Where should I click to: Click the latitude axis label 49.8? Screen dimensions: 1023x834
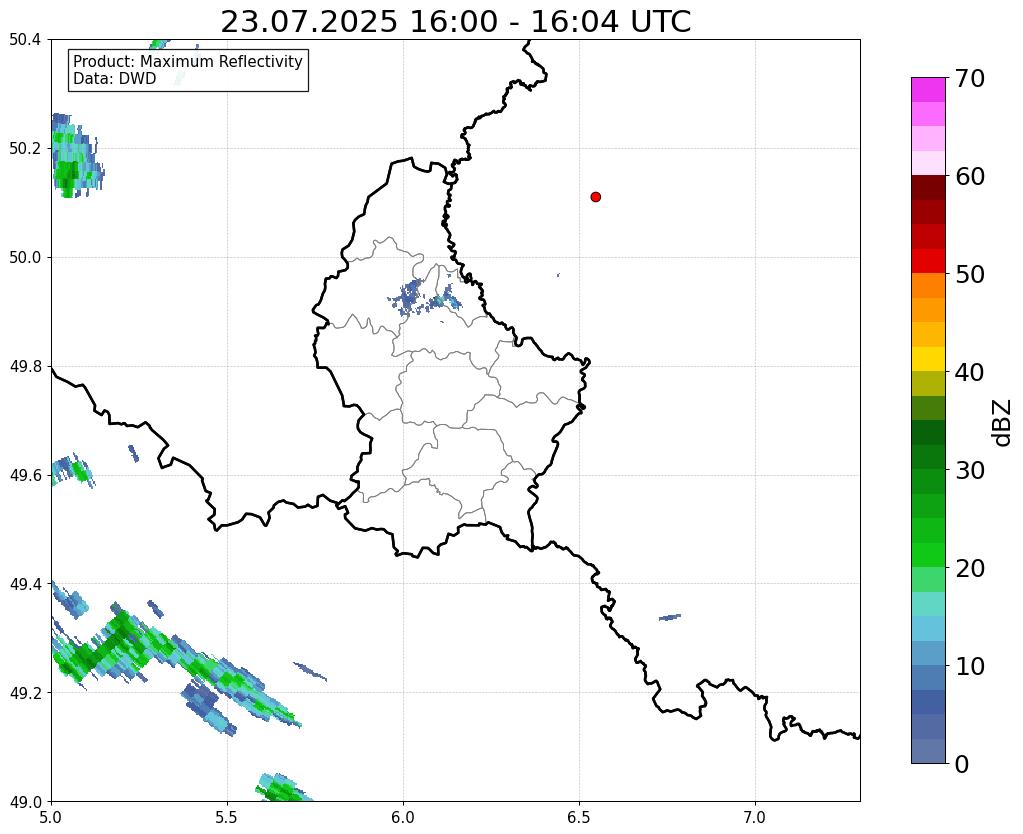(25, 367)
